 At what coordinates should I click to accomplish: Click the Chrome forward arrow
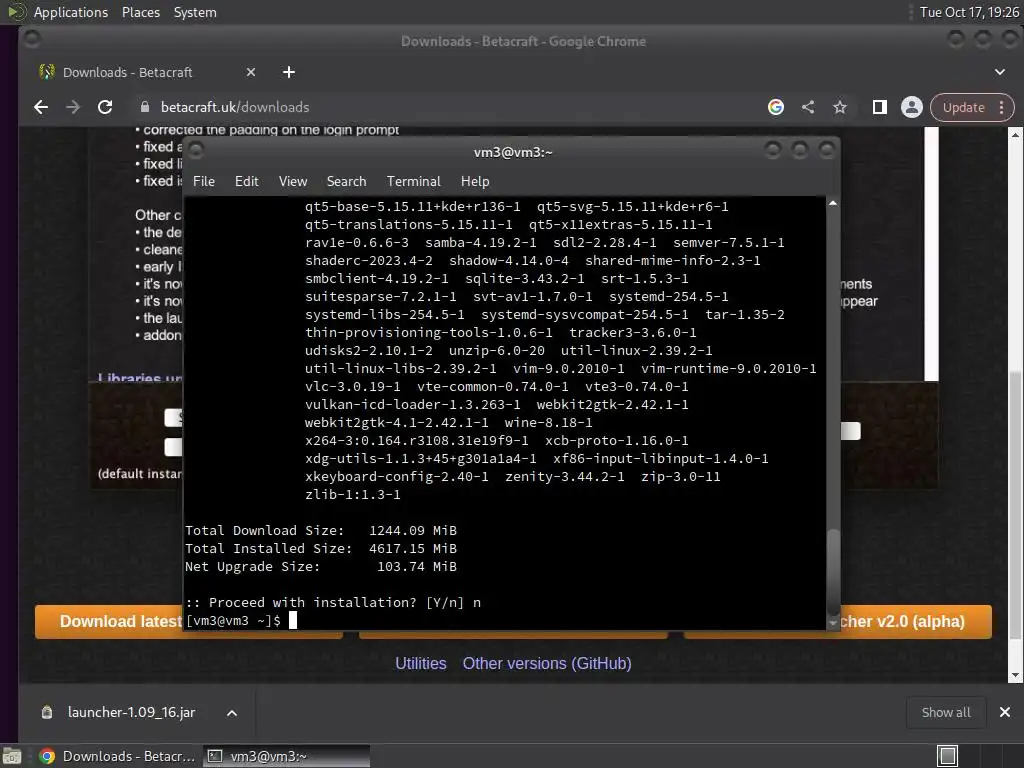(72, 107)
